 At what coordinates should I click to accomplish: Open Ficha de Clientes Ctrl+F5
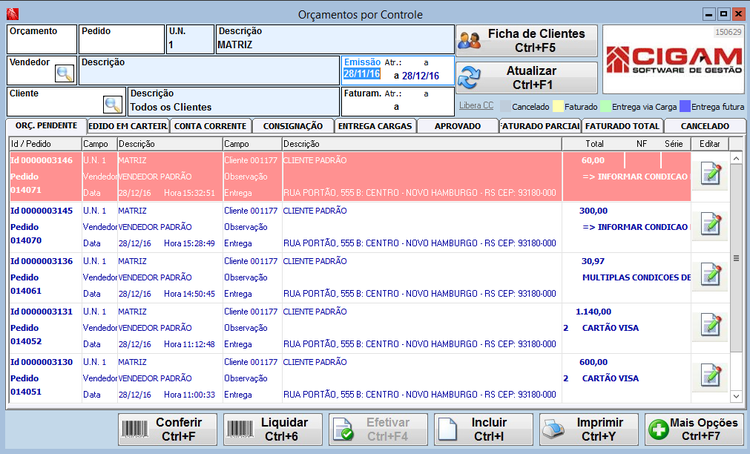coord(527,41)
